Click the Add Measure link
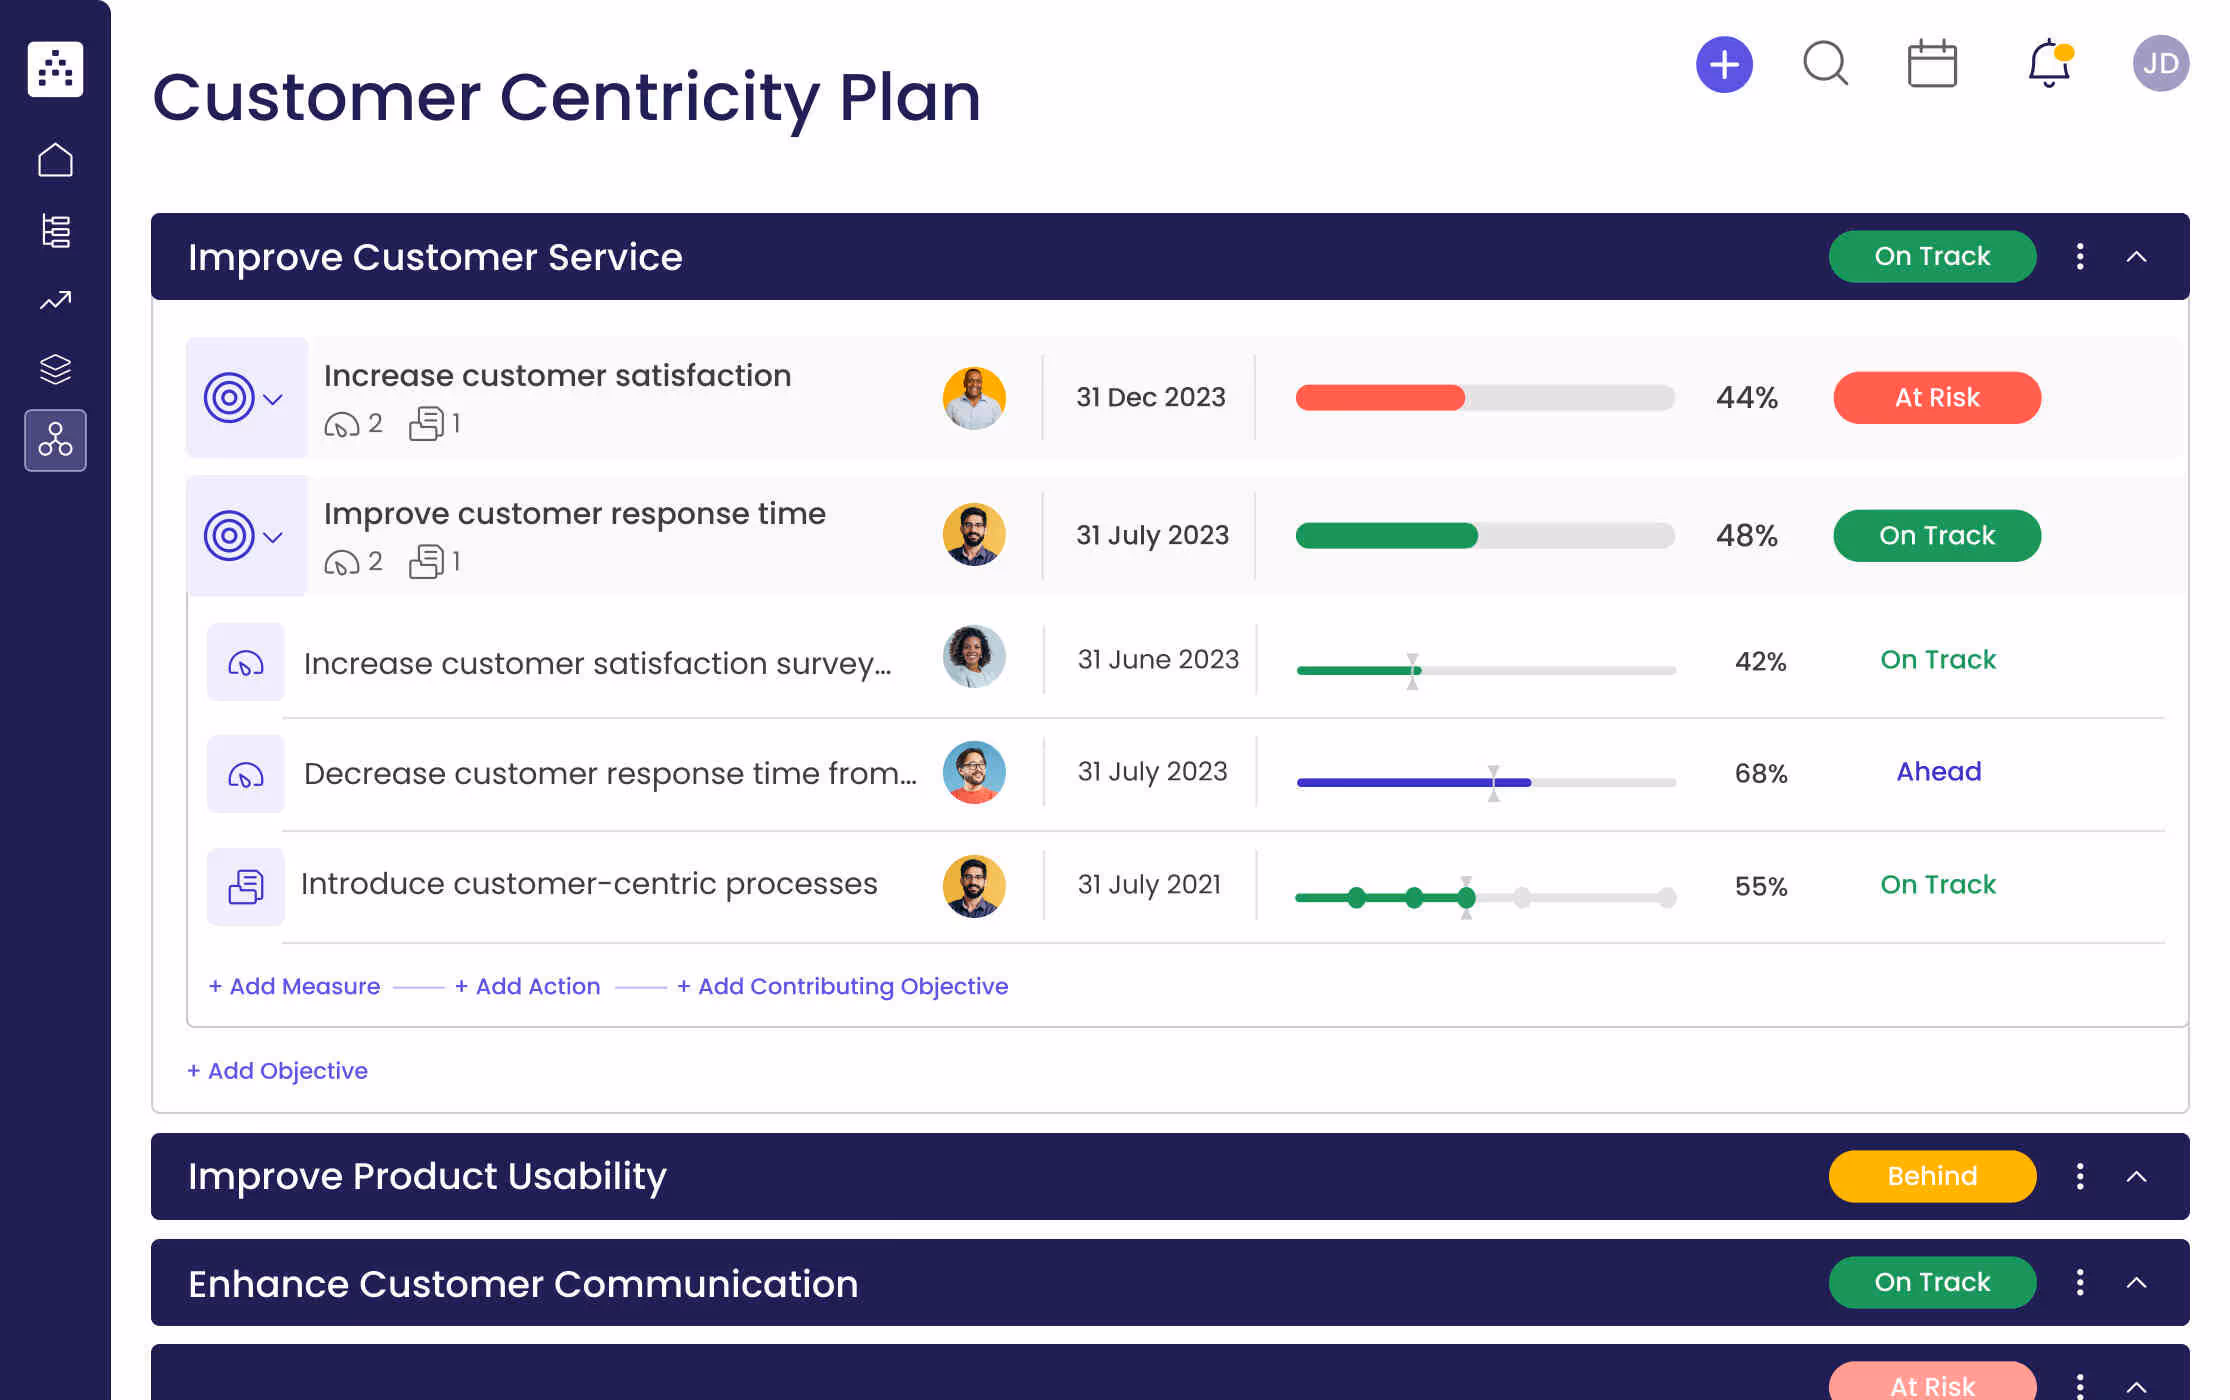The width and height of the screenshot is (2230, 1400). pos(295,986)
